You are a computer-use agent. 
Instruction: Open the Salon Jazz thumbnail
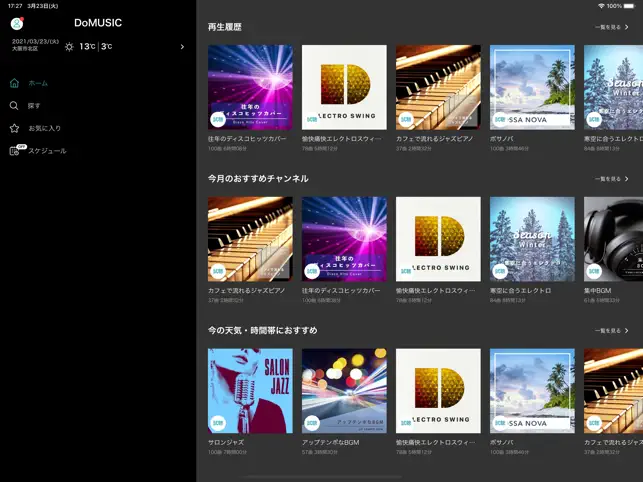tap(250, 391)
